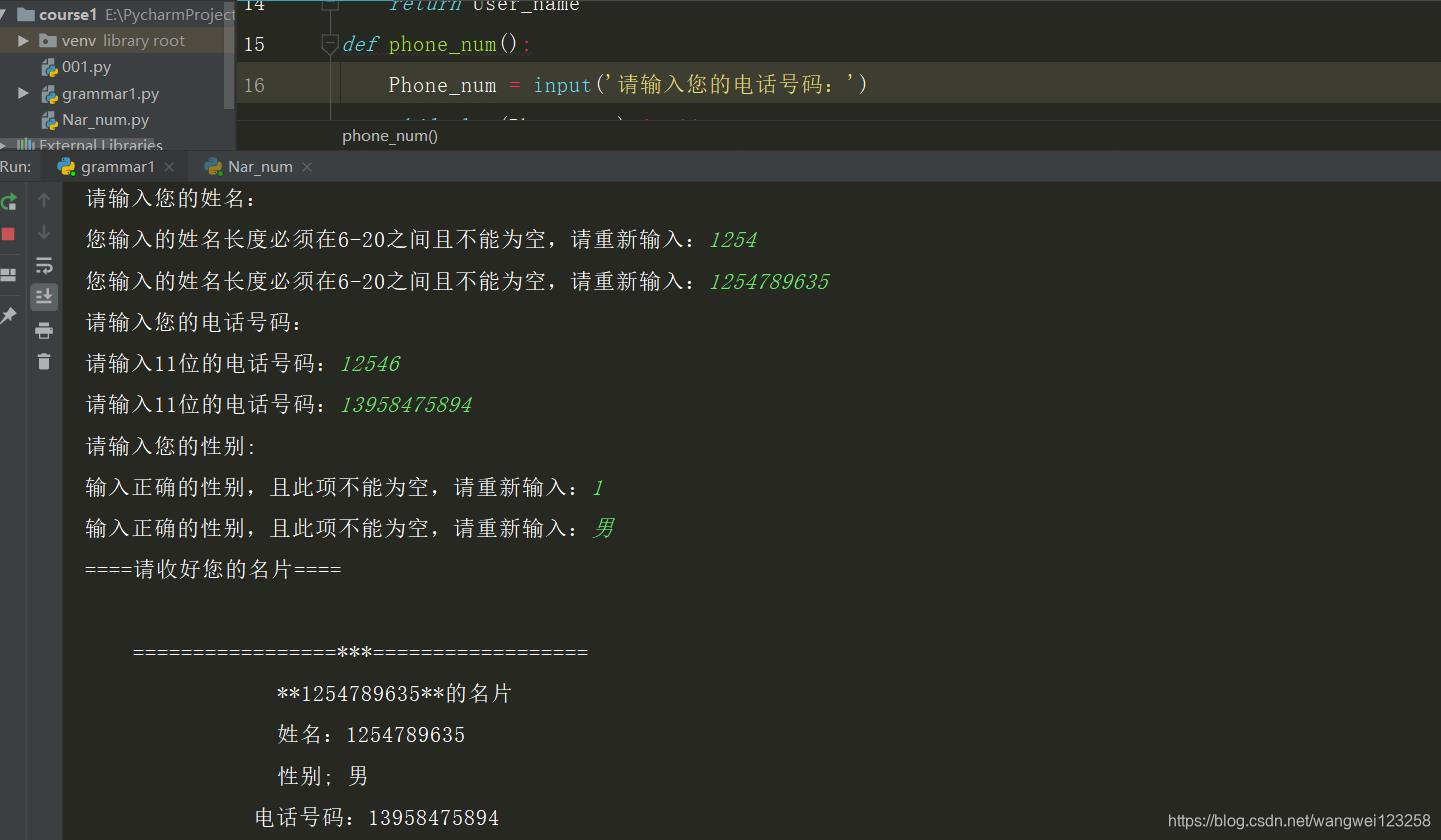Click the Python icon on grammar1 tab
1441x840 pixels.
tap(66, 167)
